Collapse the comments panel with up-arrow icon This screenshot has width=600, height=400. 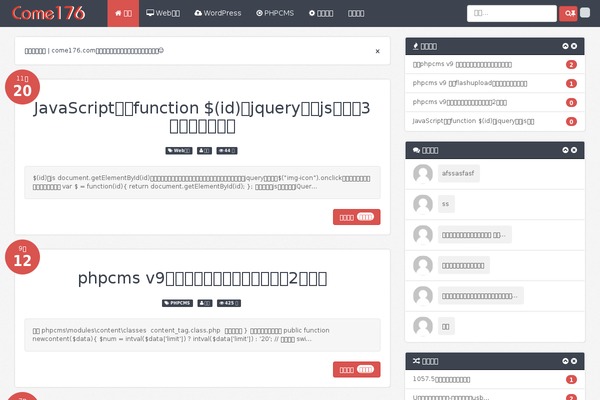pos(565,150)
